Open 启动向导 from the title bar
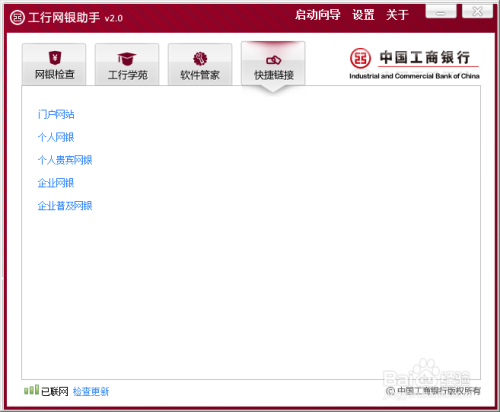The height and width of the screenshot is (412, 500). [317, 15]
